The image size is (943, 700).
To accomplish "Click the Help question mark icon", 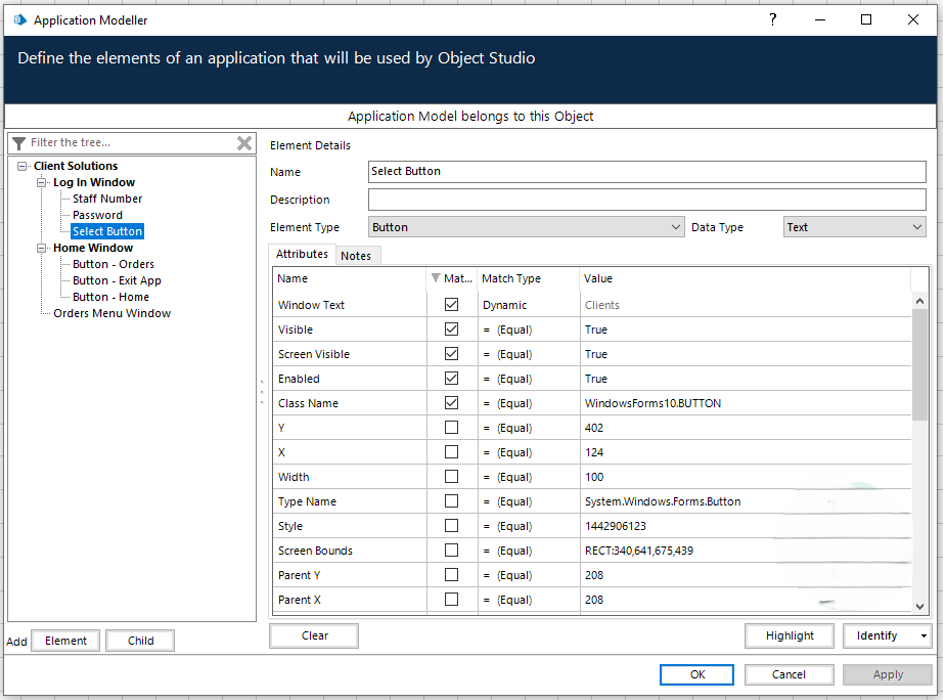I will click(x=772, y=20).
